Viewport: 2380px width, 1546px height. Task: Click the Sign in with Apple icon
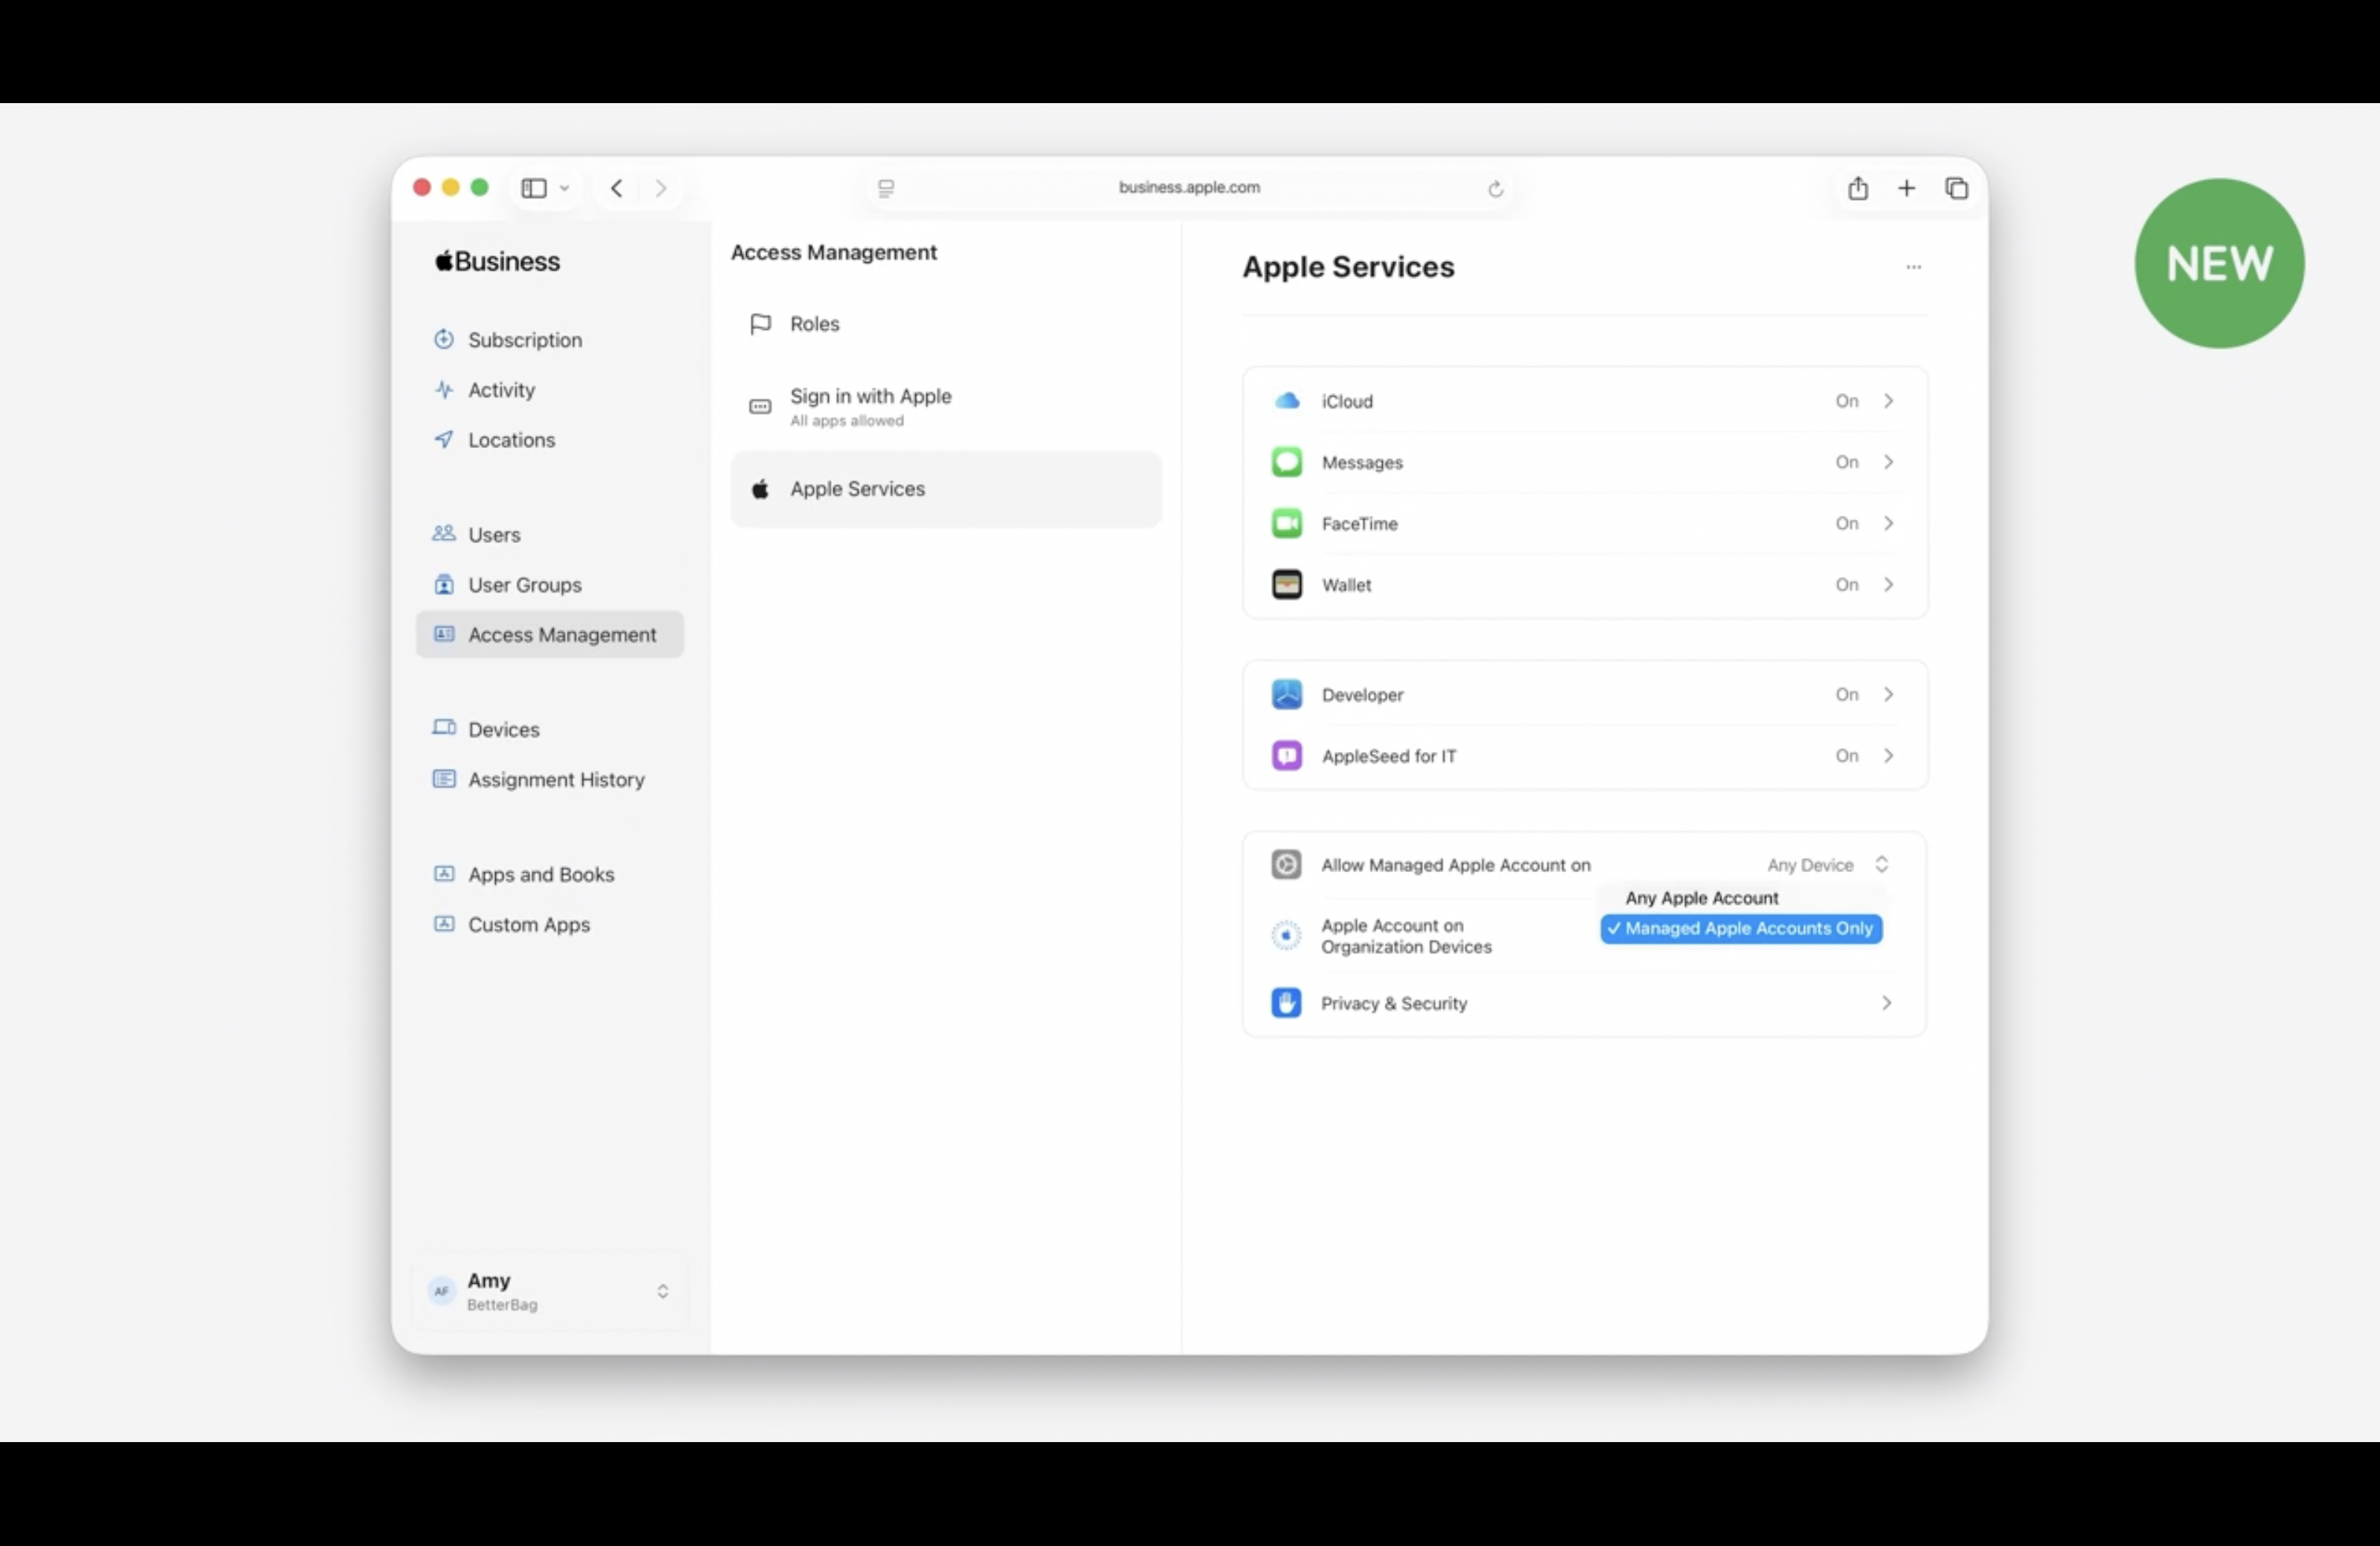[x=760, y=407]
